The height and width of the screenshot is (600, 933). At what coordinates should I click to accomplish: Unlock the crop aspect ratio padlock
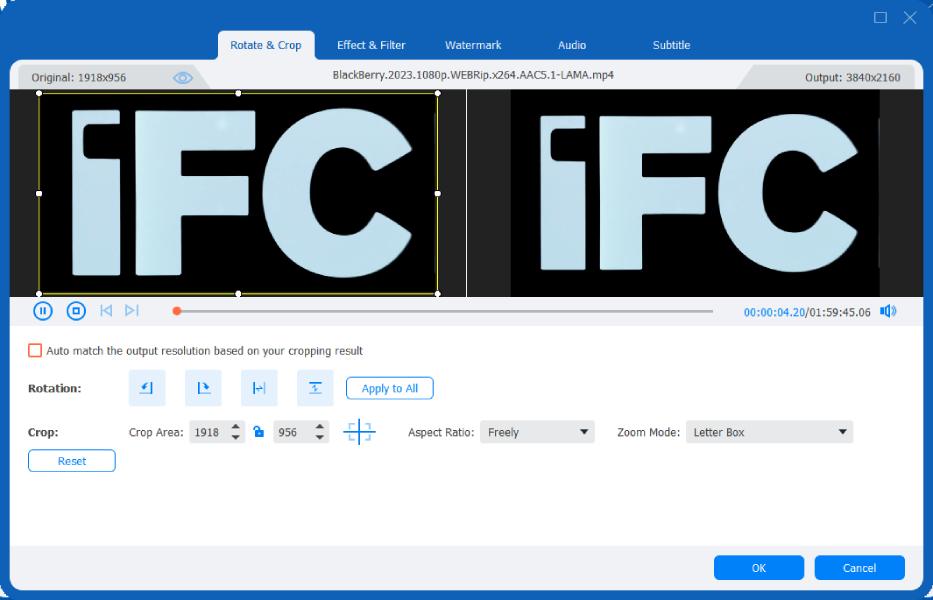259,432
